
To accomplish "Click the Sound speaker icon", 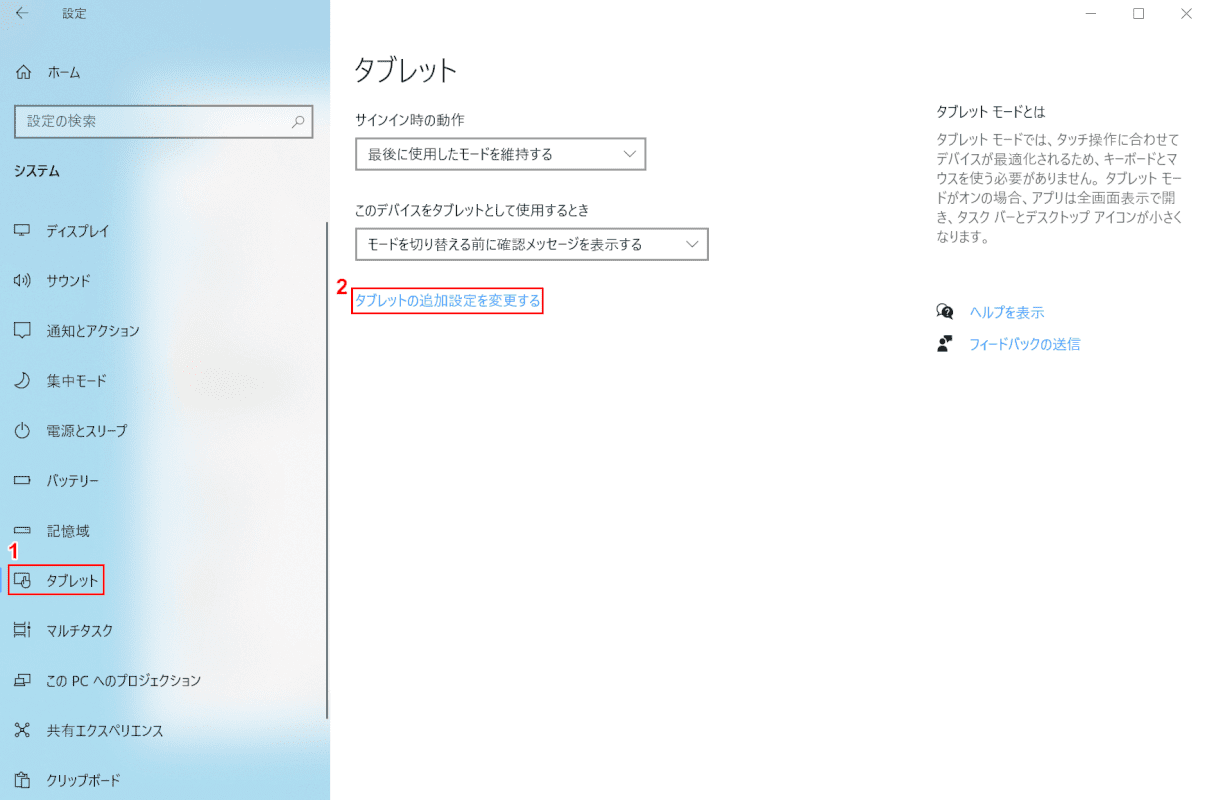I will pos(22,281).
